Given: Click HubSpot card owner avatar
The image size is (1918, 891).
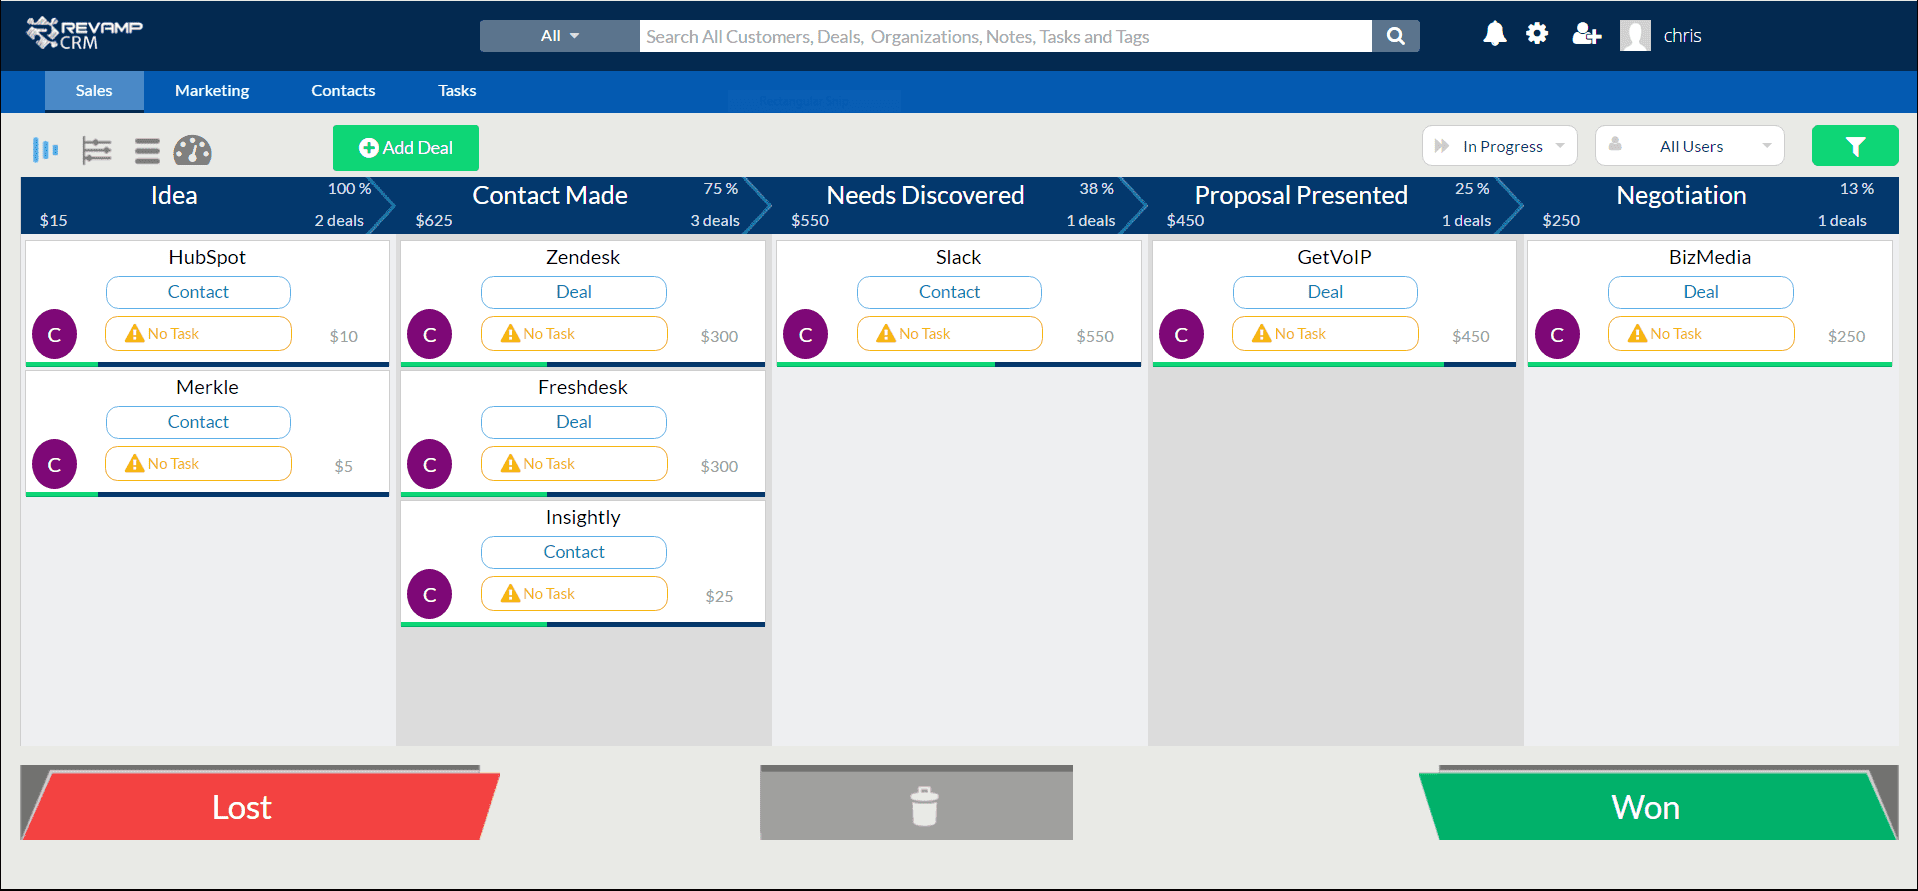Looking at the screenshot, I should point(54,334).
